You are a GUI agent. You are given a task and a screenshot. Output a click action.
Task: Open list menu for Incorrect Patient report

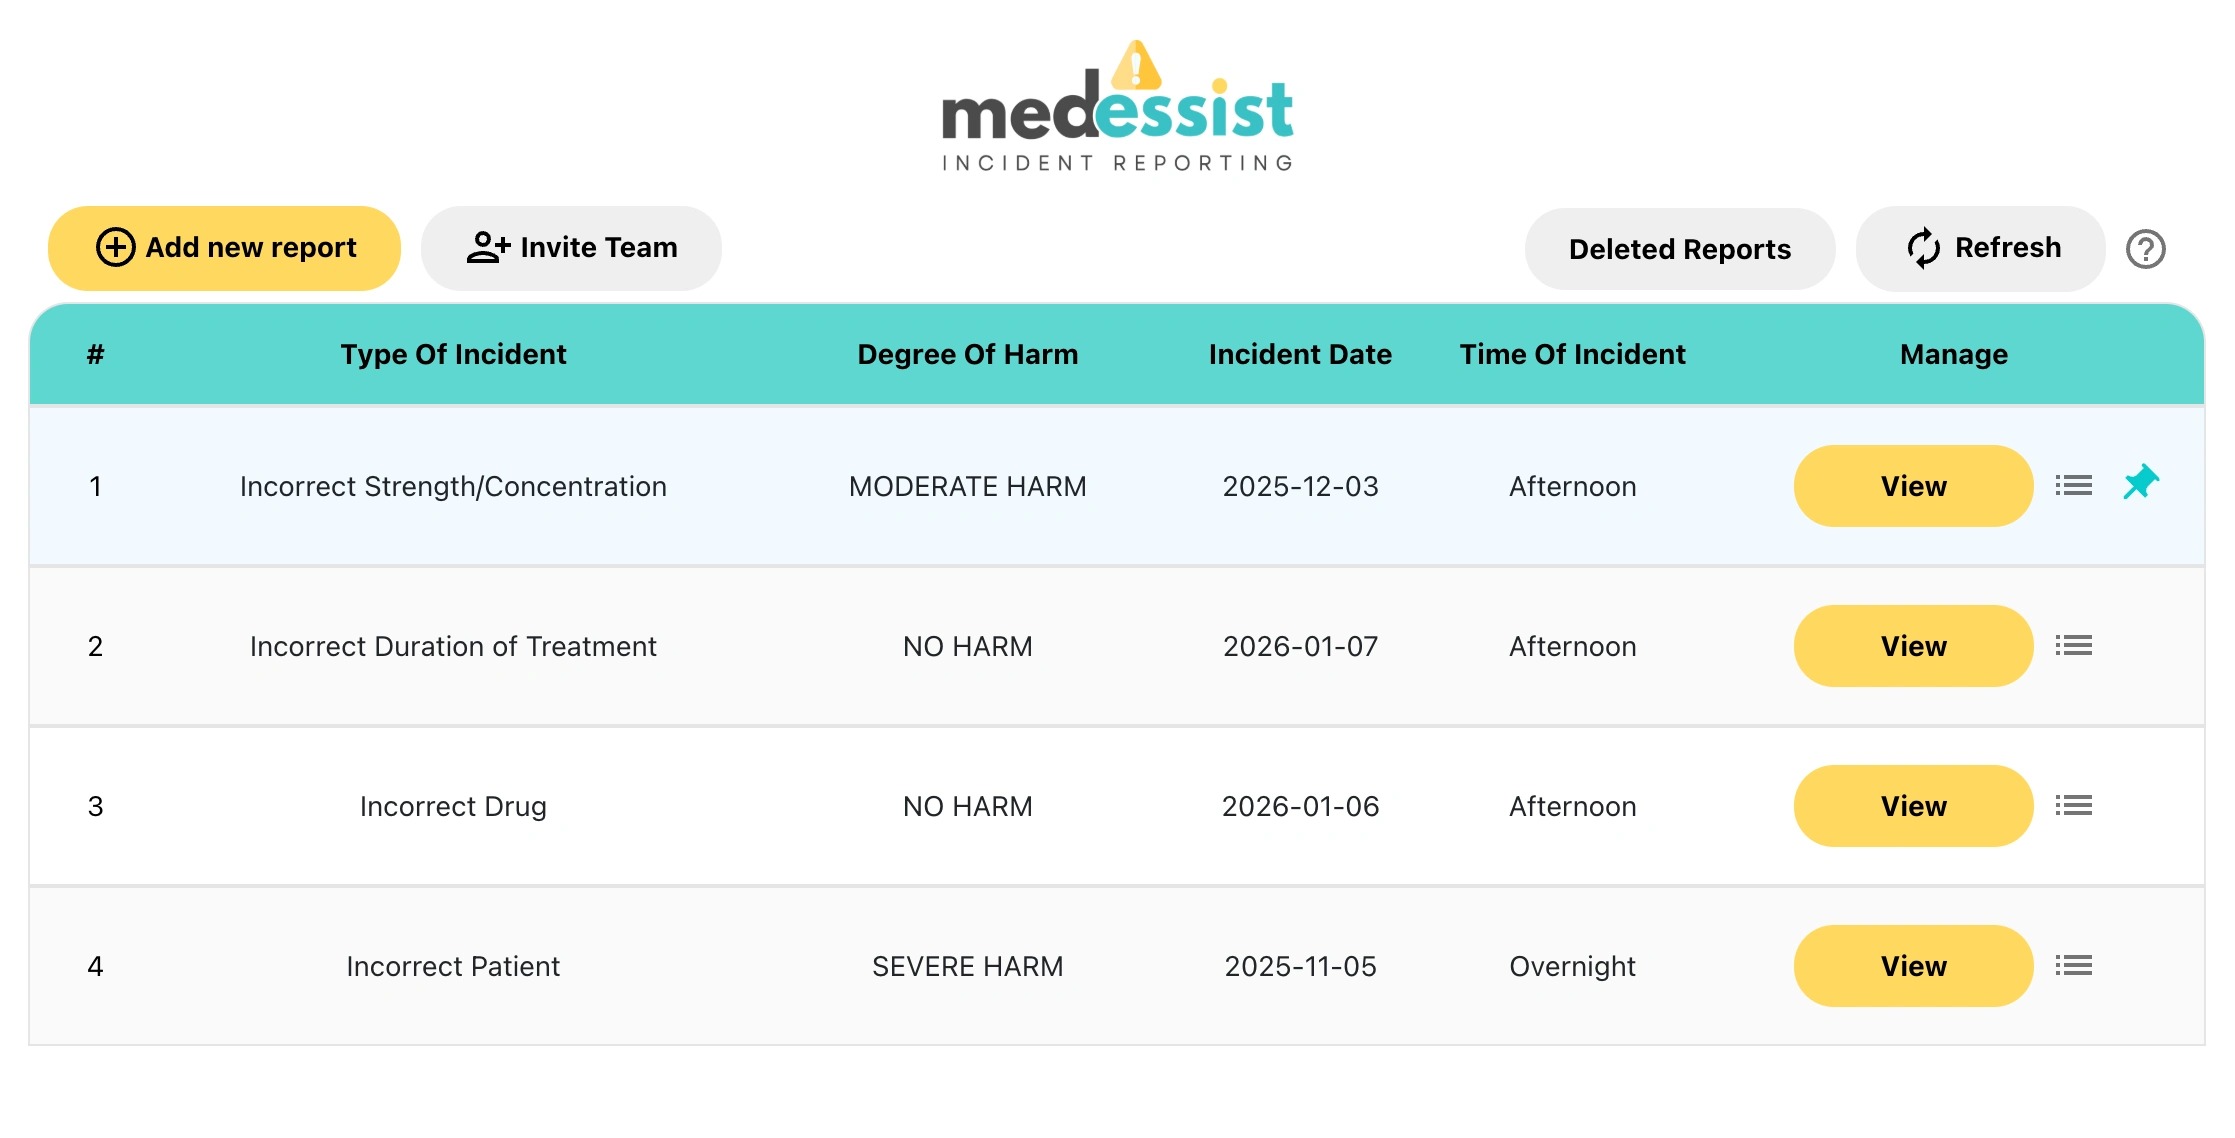coord(2073,966)
